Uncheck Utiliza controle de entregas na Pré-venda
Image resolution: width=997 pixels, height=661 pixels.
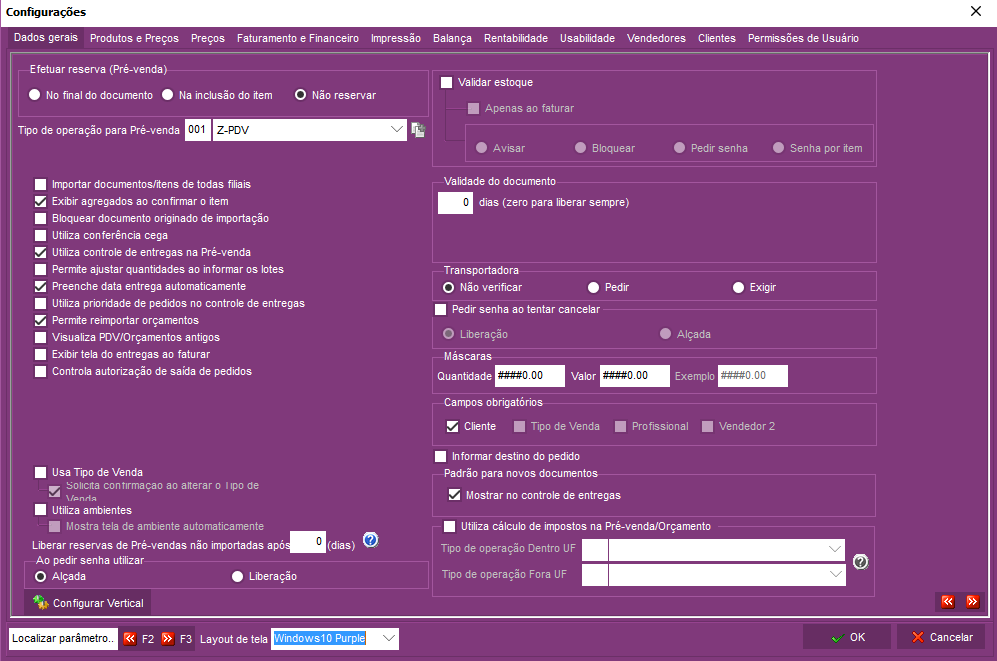point(41,252)
